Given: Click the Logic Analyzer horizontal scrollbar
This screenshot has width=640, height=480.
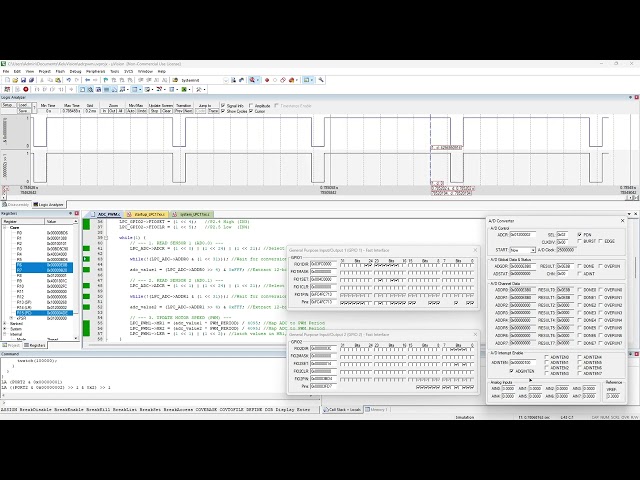Looking at the screenshot, I should (318, 198).
